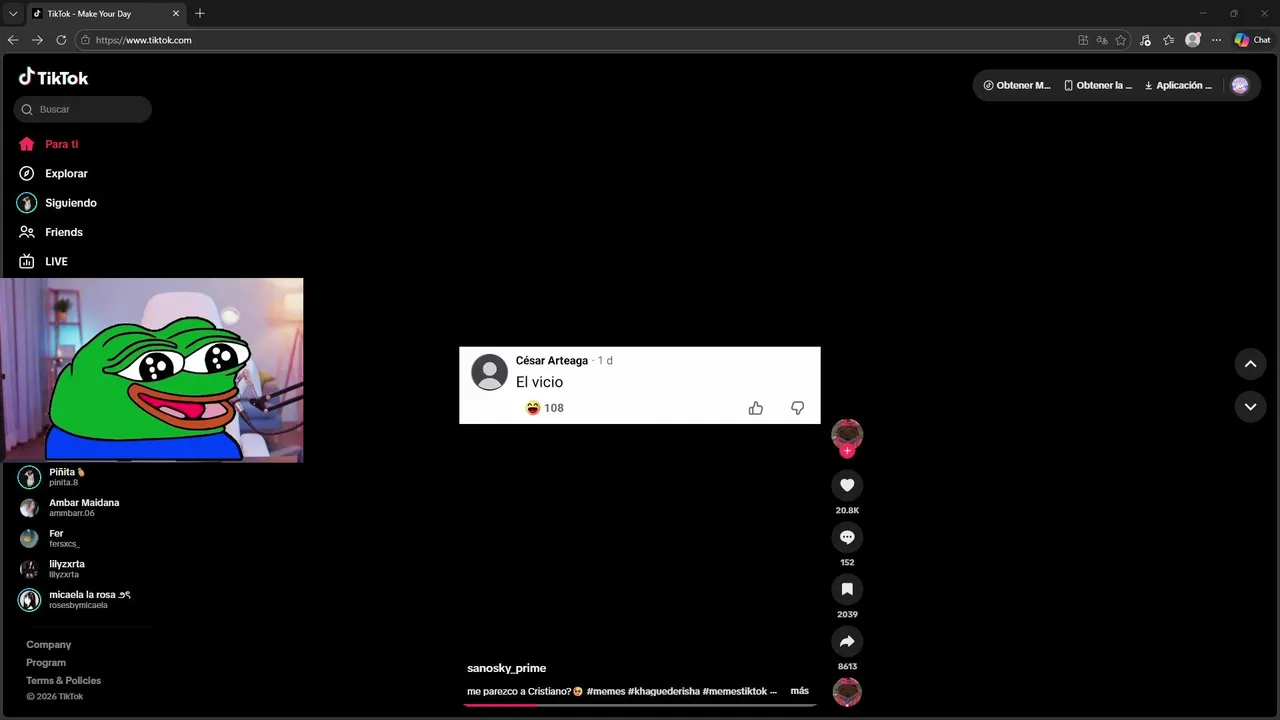Click the #memestiktok hashtag
The height and width of the screenshot is (720, 1280).
tap(735, 691)
